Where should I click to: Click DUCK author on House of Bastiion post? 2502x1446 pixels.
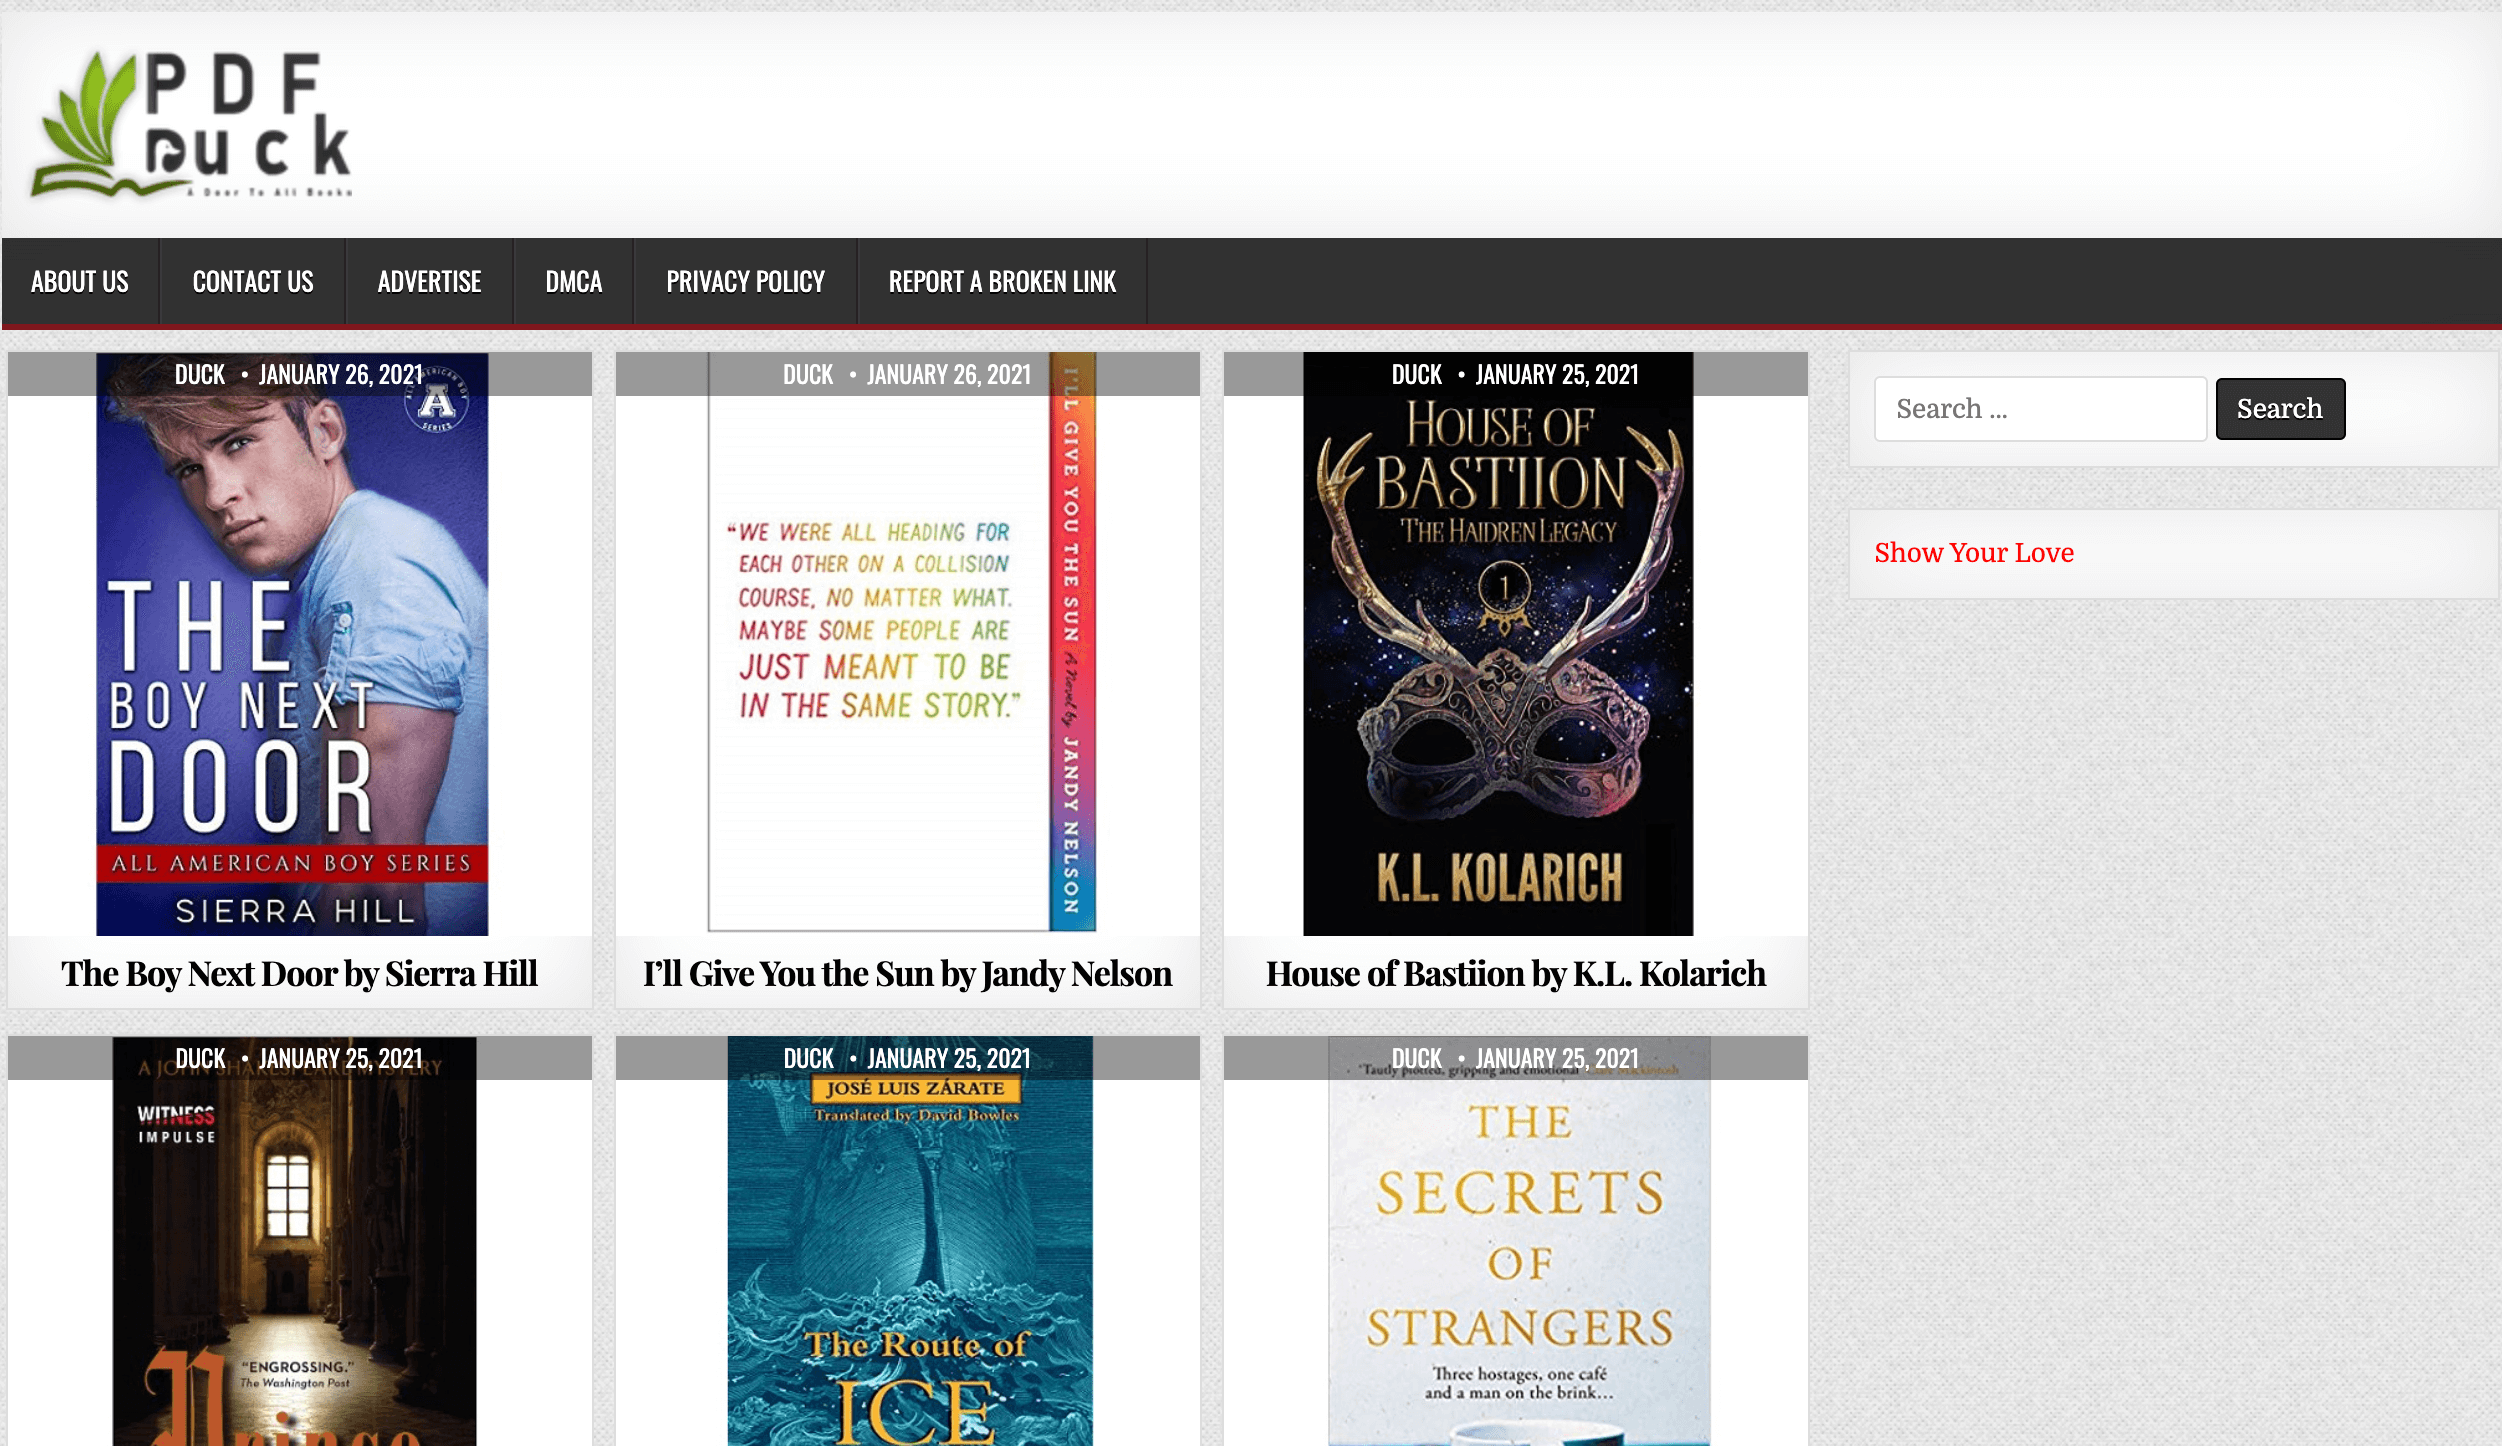(x=1417, y=375)
